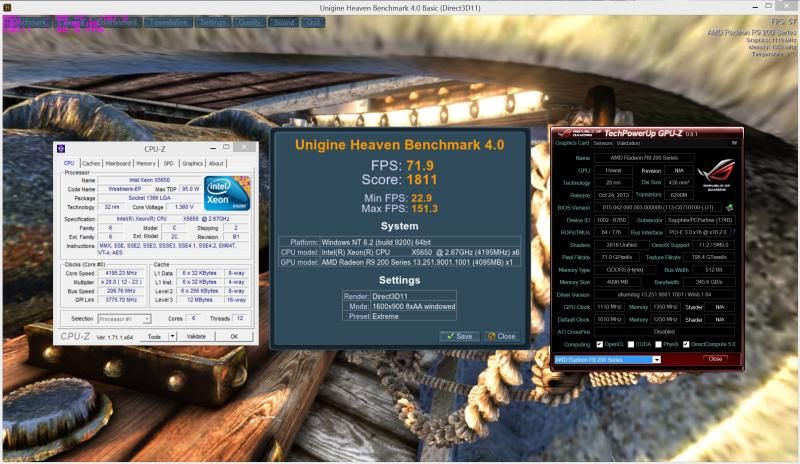Click the Camera button in Heaven toolbar
The image size is (800, 464).
pyautogui.click(x=73, y=22)
